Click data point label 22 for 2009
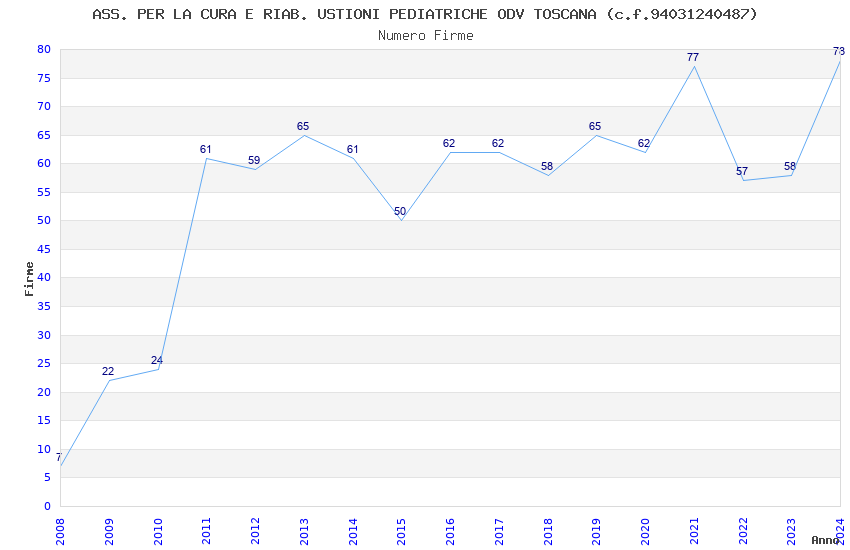This screenshot has height=550, width=850. pyautogui.click(x=108, y=371)
